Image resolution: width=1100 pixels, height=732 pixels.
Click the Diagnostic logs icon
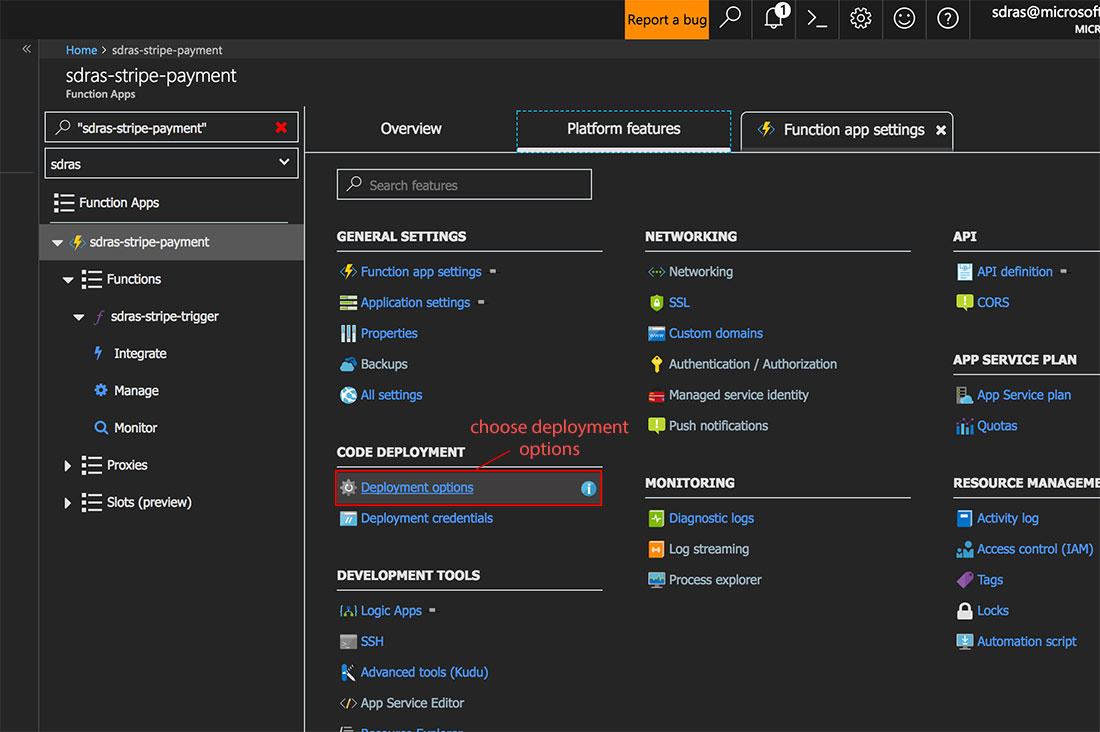pyautogui.click(x=656, y=519)
